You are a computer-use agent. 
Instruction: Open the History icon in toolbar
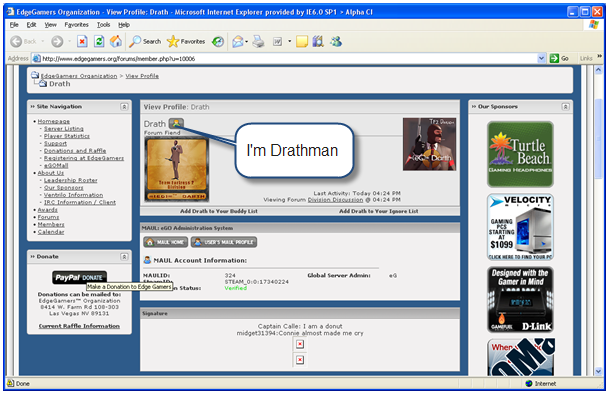coord(218,41)
